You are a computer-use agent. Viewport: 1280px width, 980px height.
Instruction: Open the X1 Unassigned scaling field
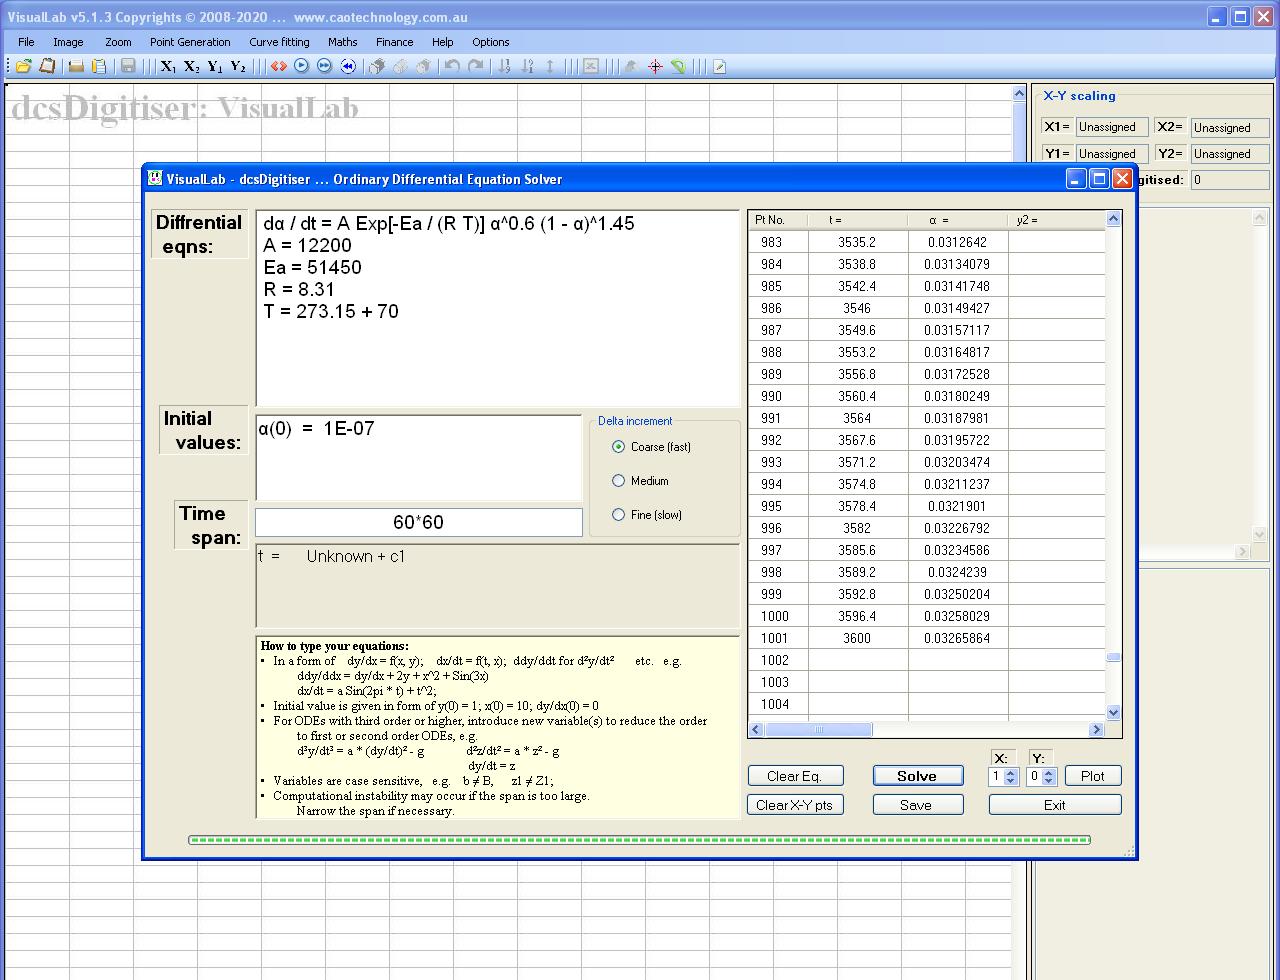click(1111, 127)
